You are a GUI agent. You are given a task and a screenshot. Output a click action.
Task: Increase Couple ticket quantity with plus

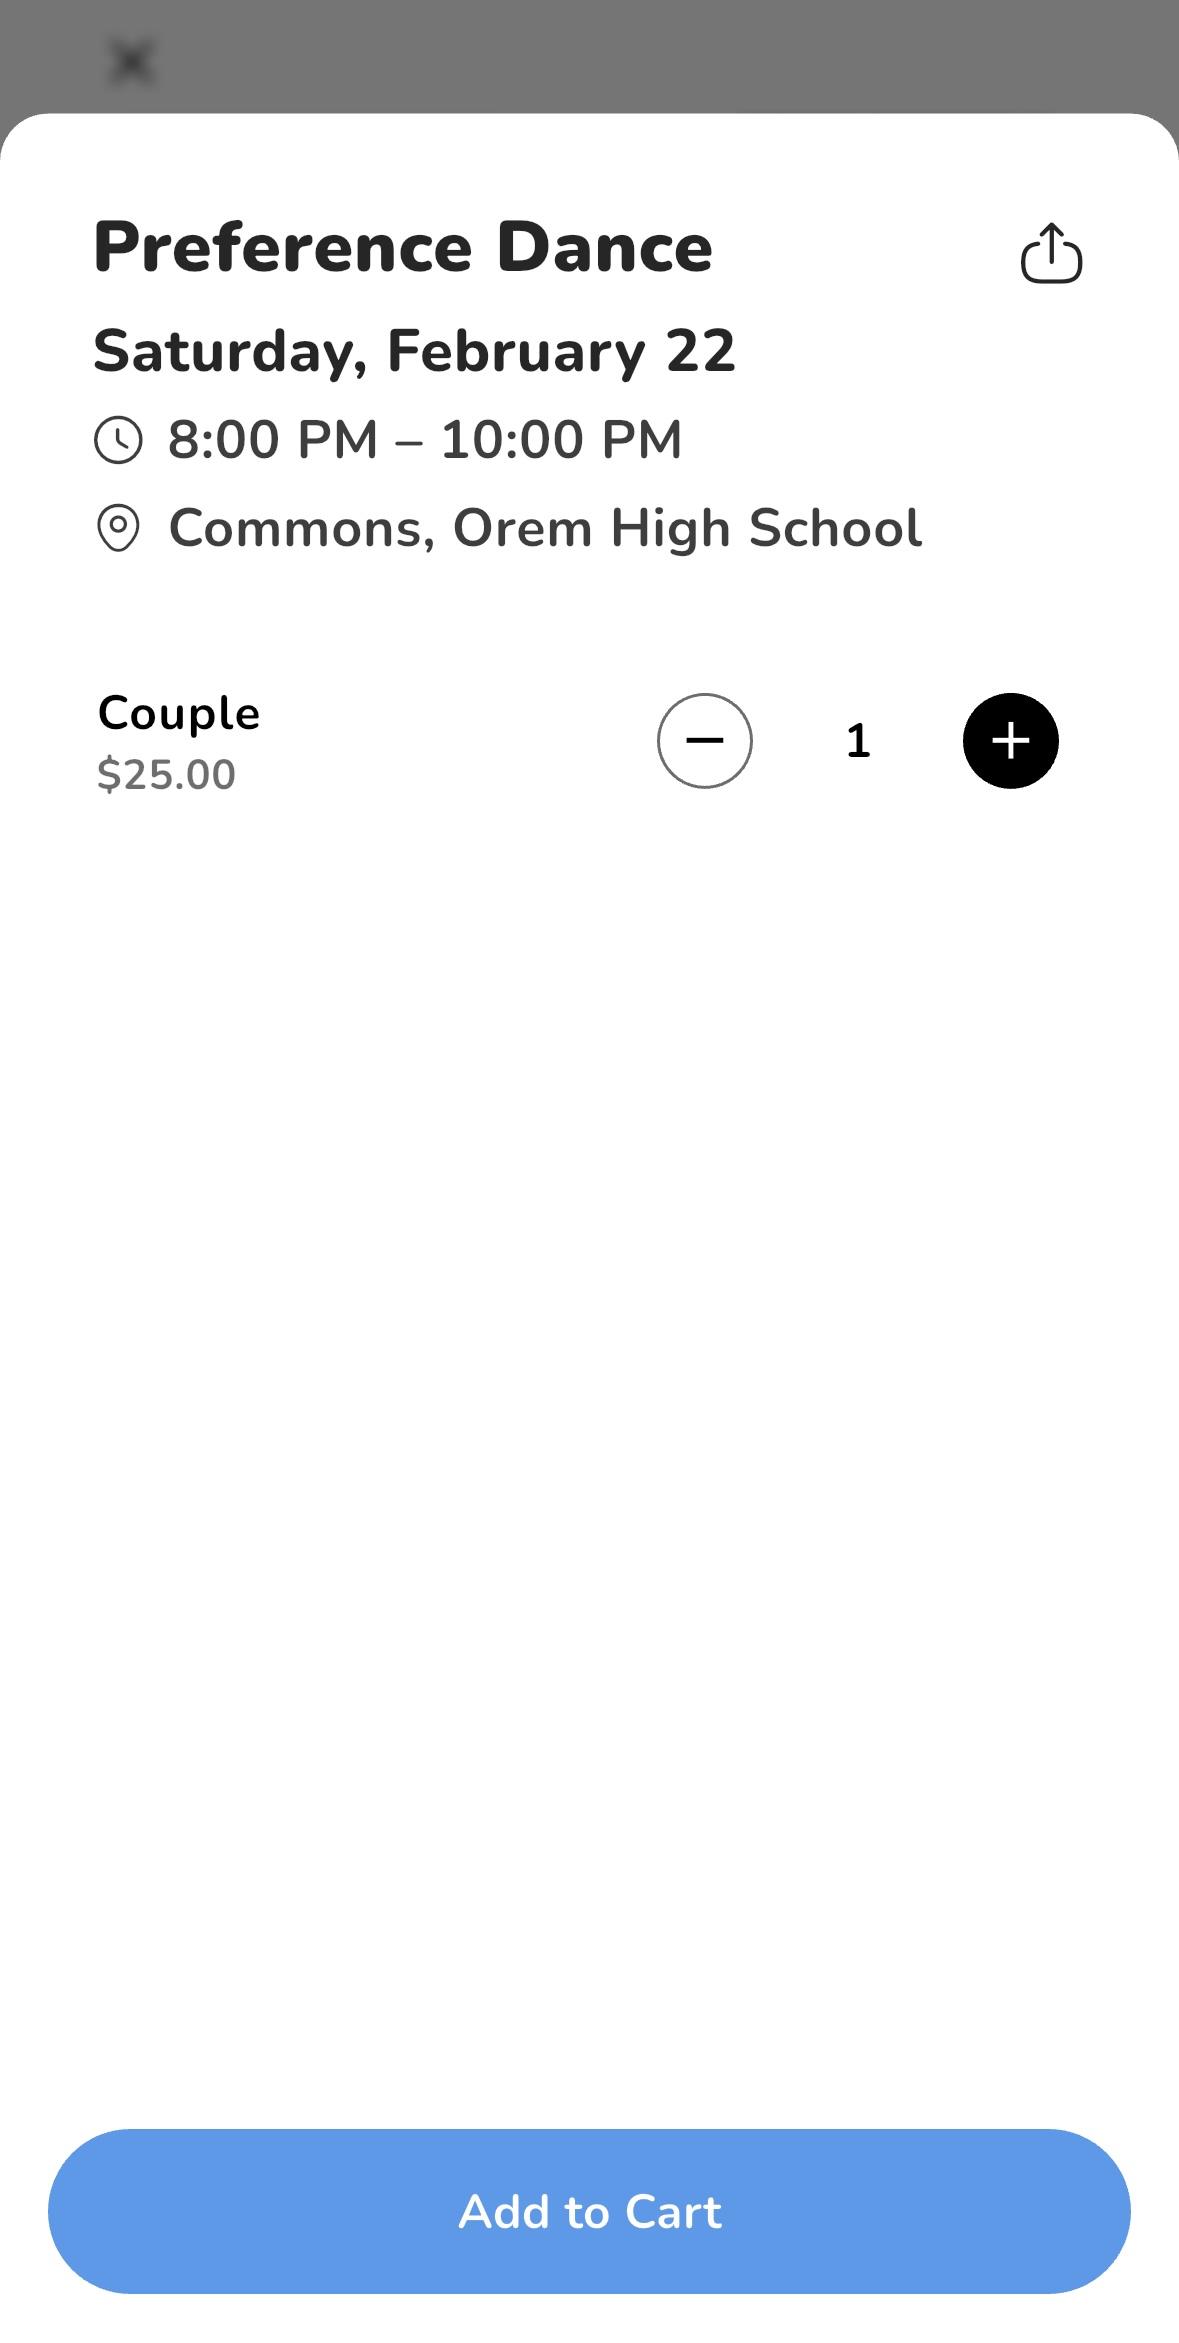[x=1010, y=741]
